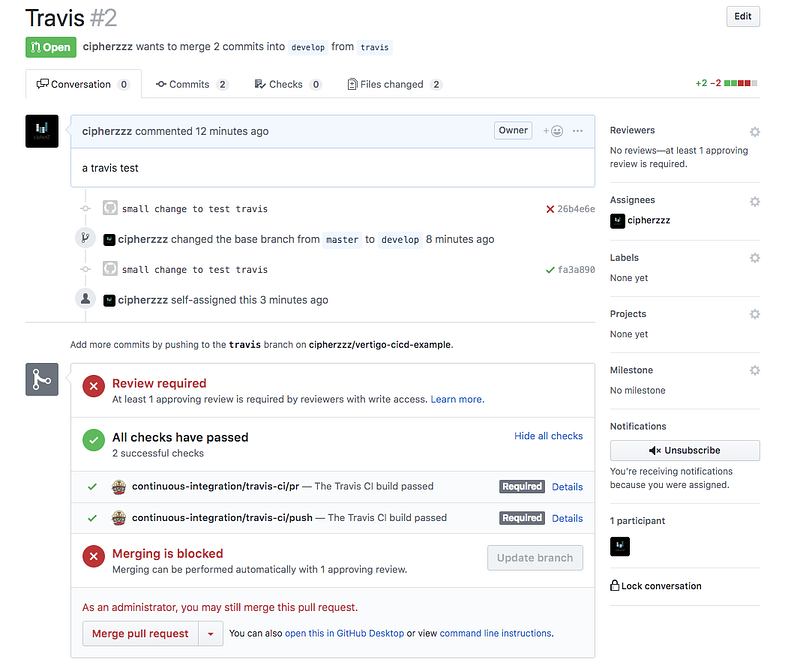Click commit message of passed commit fa3a890
800x665 pixels.
point(194,269)
